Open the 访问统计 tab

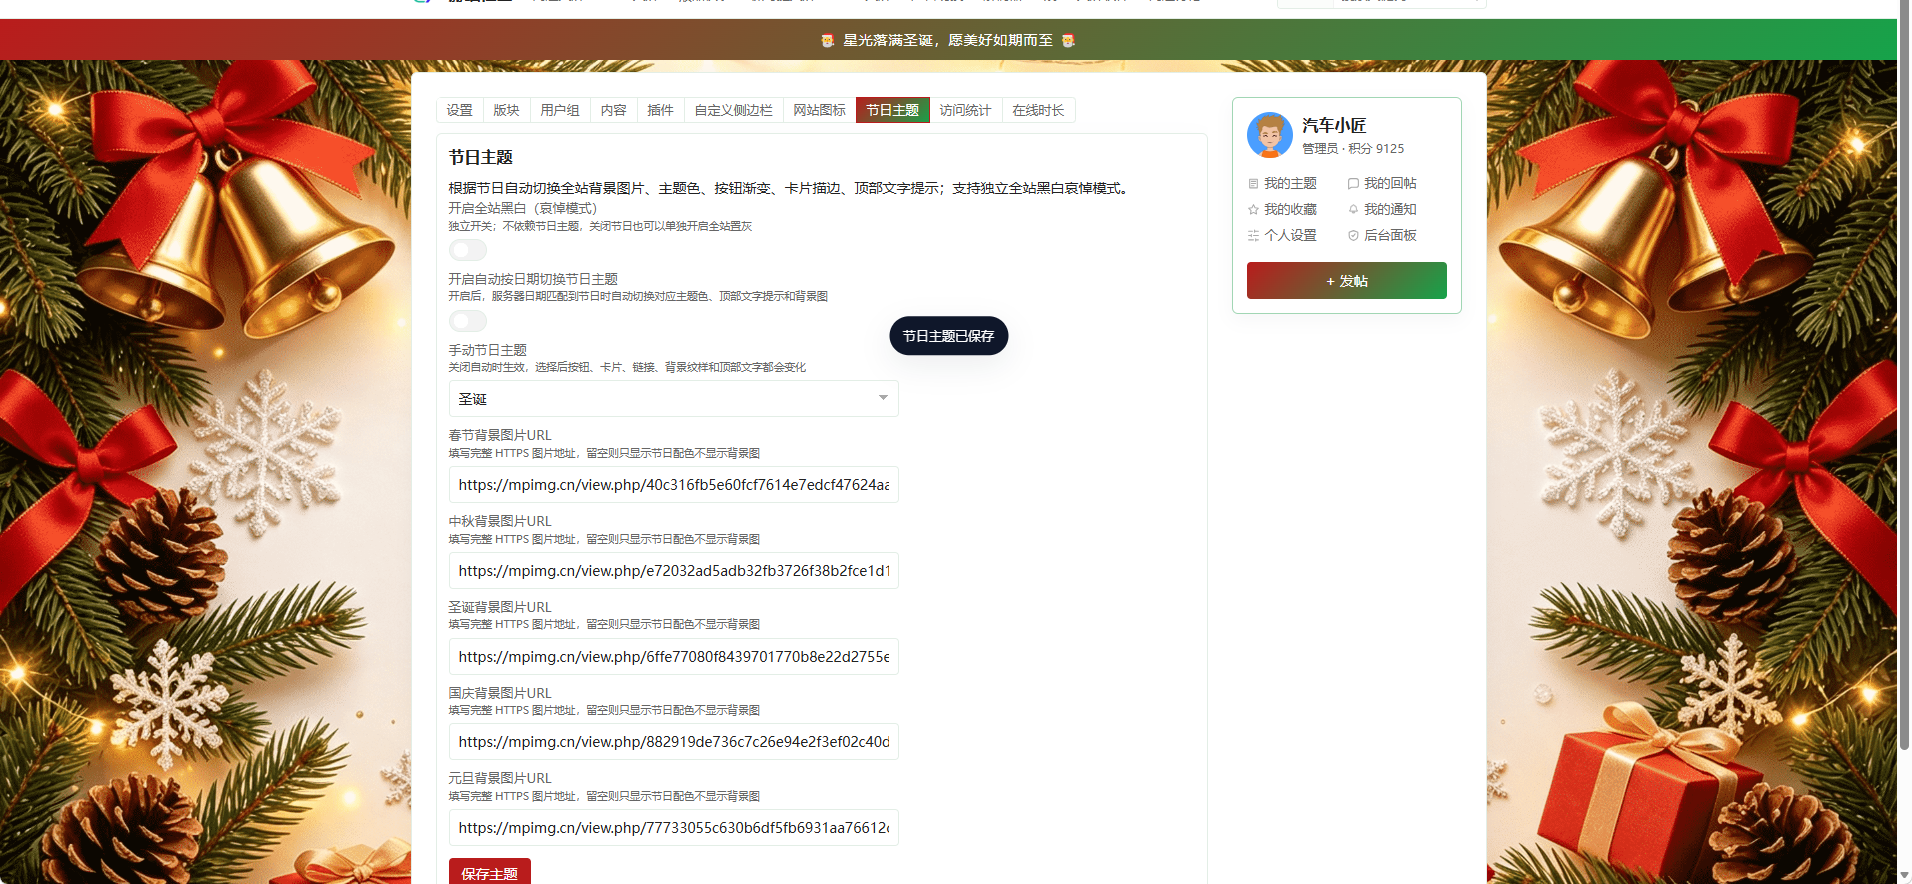[966, 110]
